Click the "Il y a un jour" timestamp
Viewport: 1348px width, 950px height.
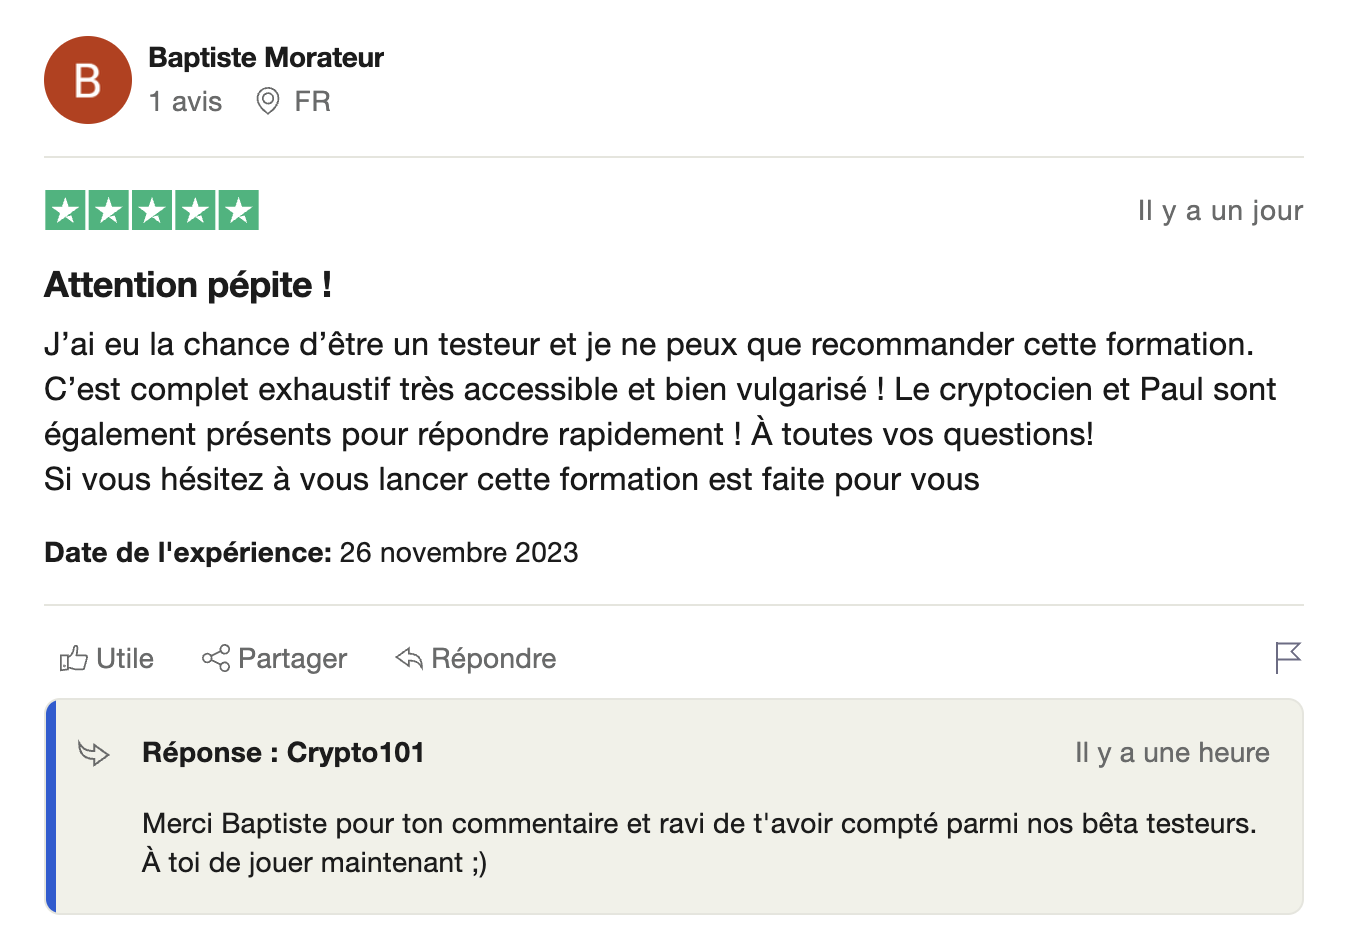click(1220, 211)
